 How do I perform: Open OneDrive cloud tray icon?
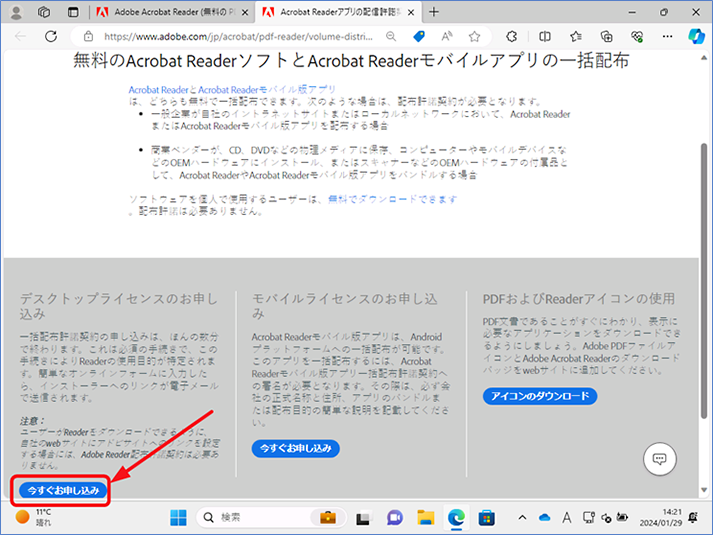point(544,518)
